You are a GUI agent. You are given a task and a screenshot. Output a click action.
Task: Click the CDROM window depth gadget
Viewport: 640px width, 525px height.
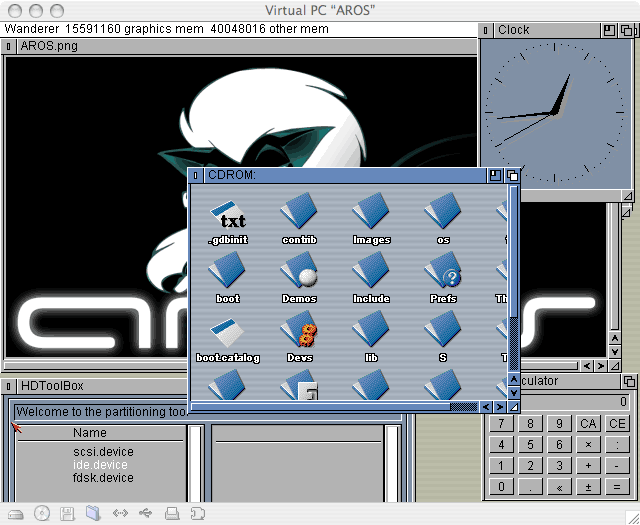pyautogui.click(x=512, y=176)
